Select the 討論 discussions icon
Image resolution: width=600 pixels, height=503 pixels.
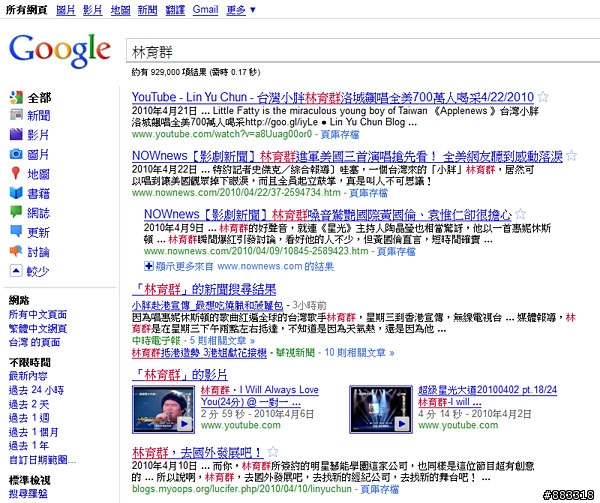pyautogui.click(x=16, y=251)
